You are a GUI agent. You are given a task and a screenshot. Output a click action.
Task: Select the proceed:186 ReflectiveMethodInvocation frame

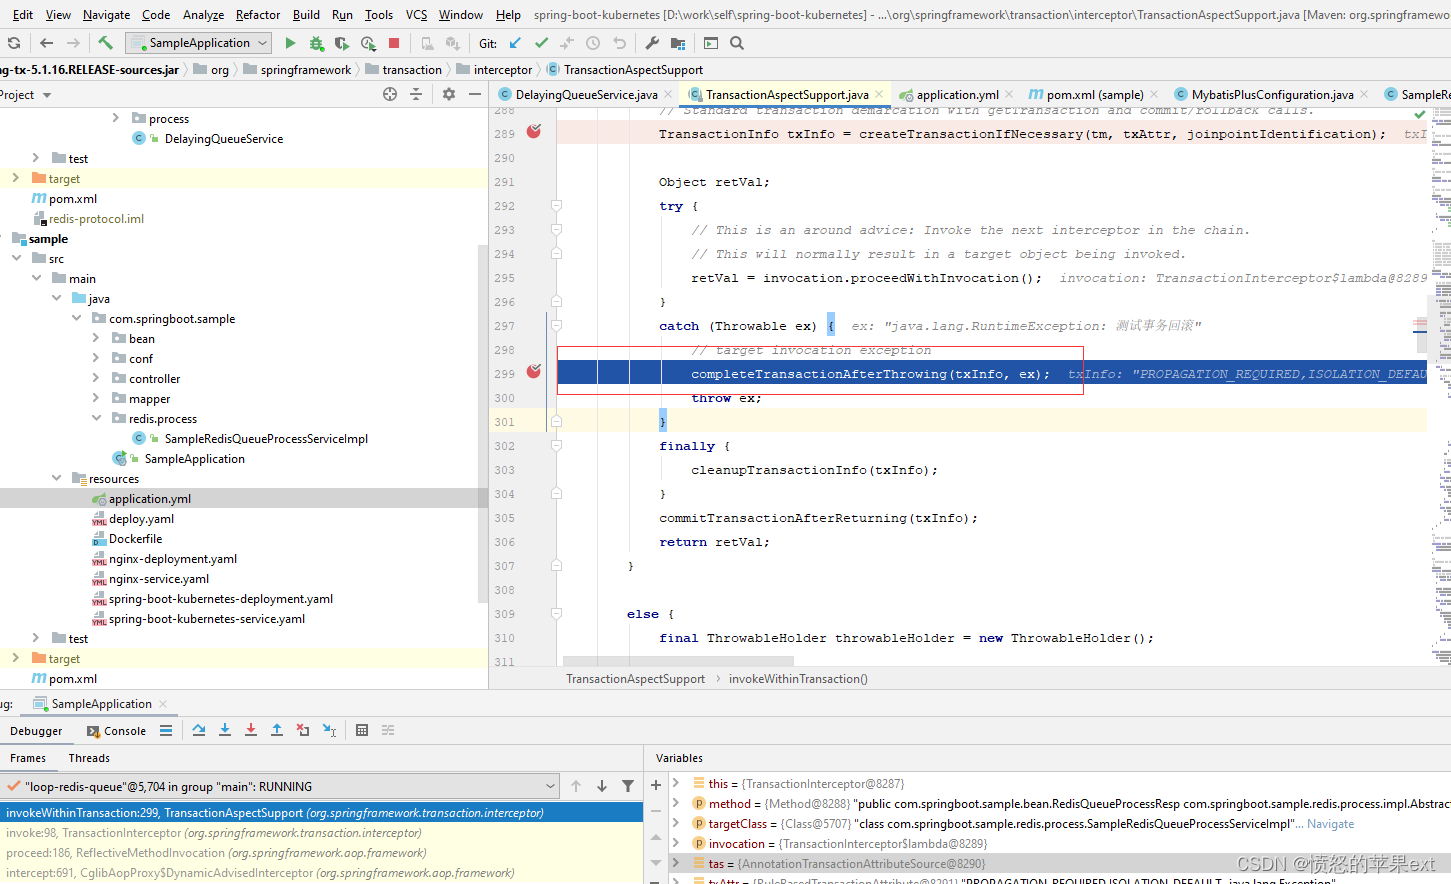point(320,853)
